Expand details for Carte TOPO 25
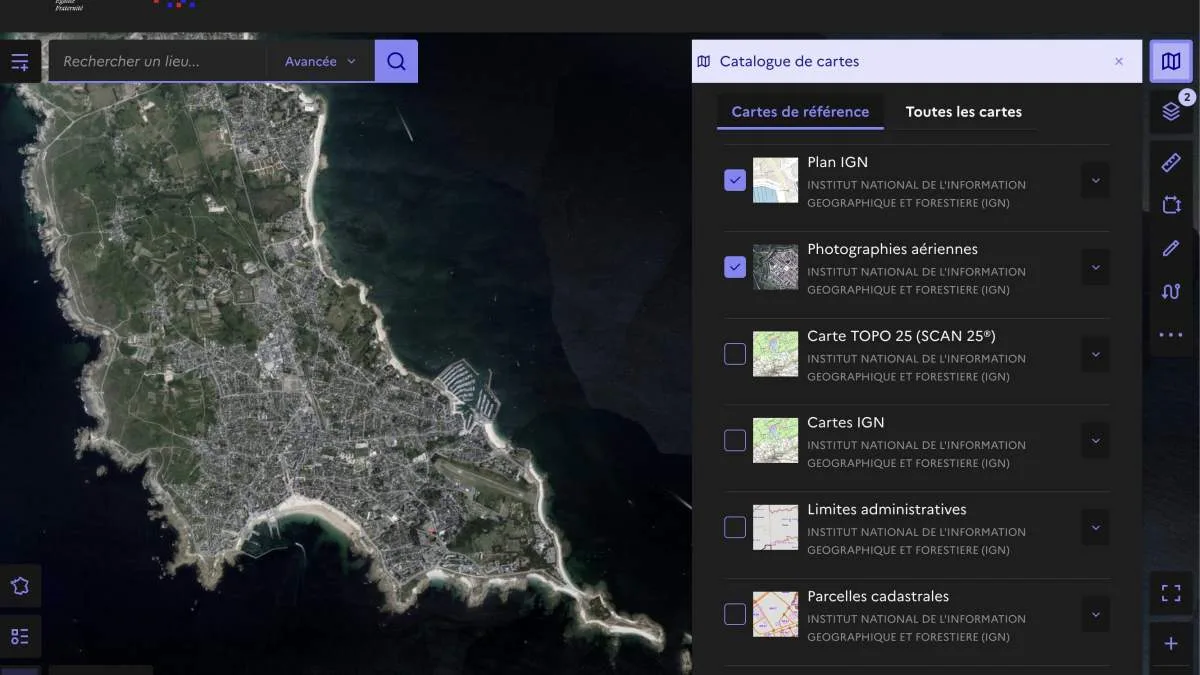1200x675 pixels. pyautogui.click(x=1095, y=354)
